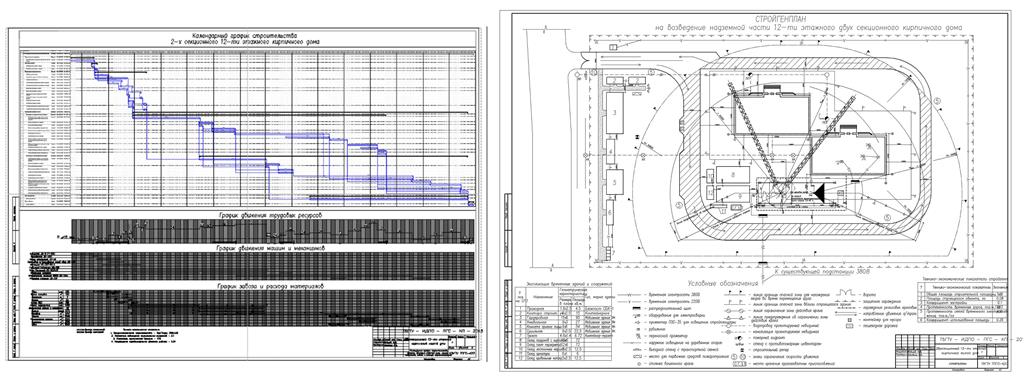The width and height of the screenshot is (1024, 381).
Task: Click the labor resources movement graph strip
Action: pos(269,231)
